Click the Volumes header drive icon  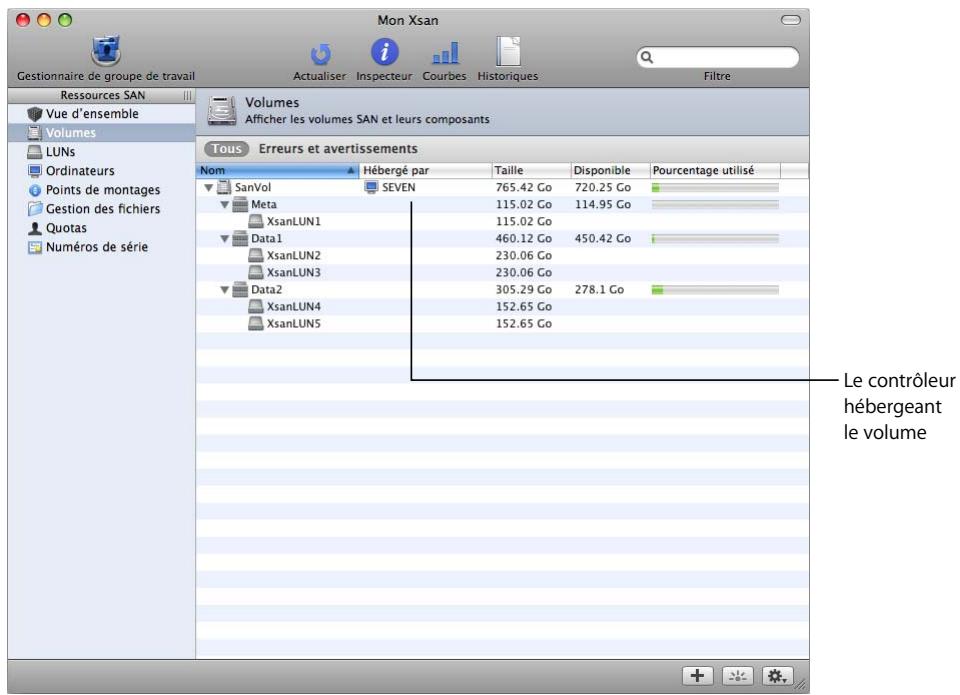click(222, 111)
